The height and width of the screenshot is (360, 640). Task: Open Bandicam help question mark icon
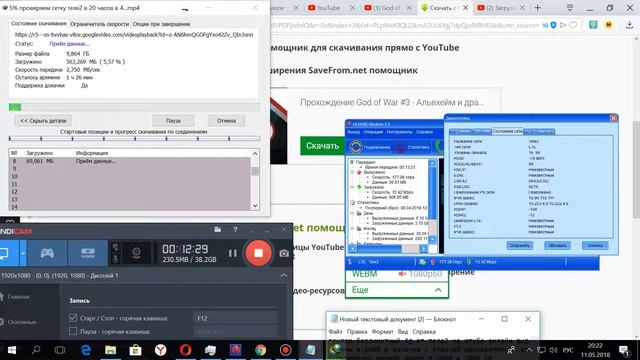[x=235, y=230]
